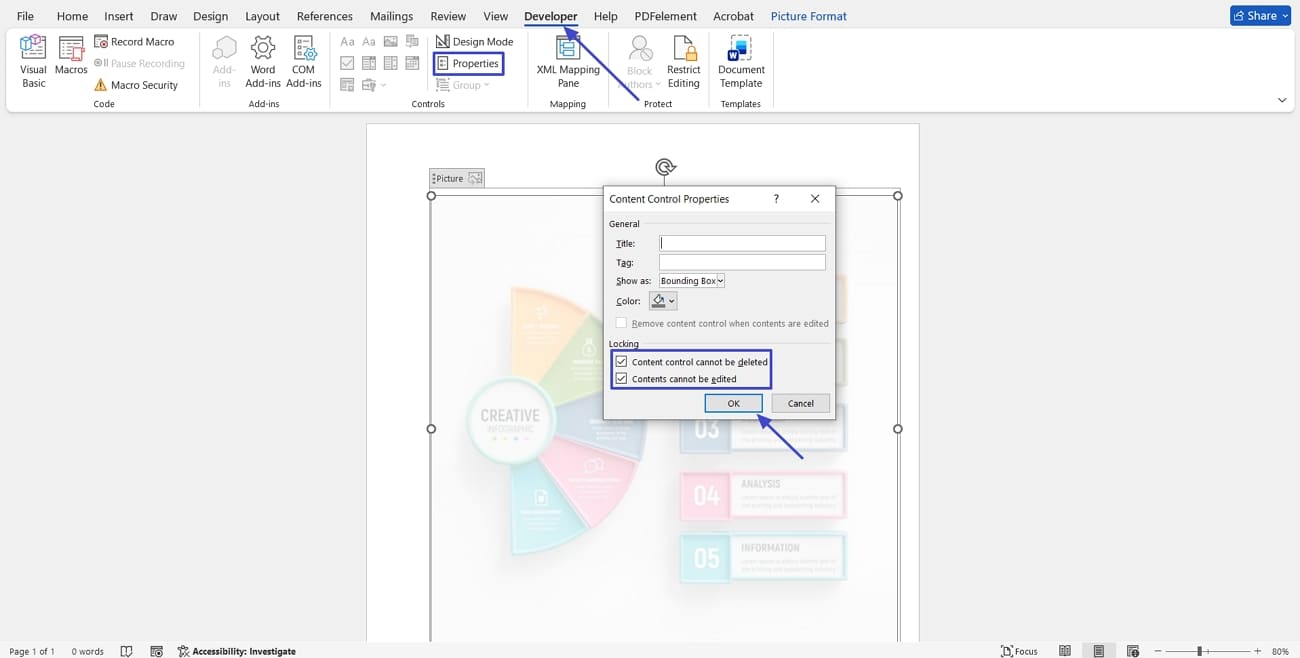Open the help question mark in dialog

pyautogui.click(x=776, y=199)
